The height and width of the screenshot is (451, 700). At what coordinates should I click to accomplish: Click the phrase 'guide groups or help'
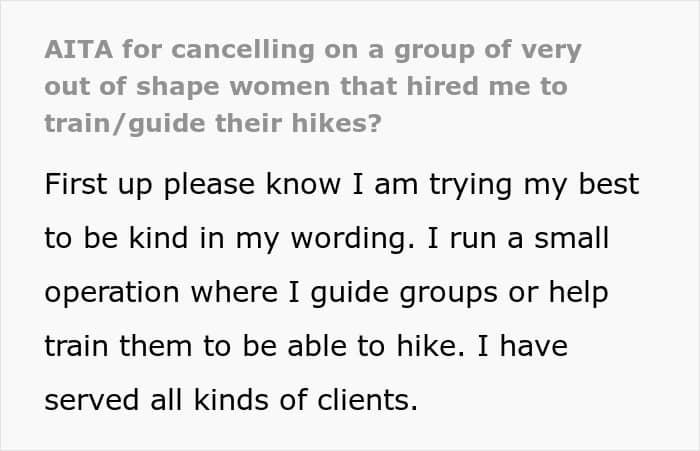click(x=459, y=293)
